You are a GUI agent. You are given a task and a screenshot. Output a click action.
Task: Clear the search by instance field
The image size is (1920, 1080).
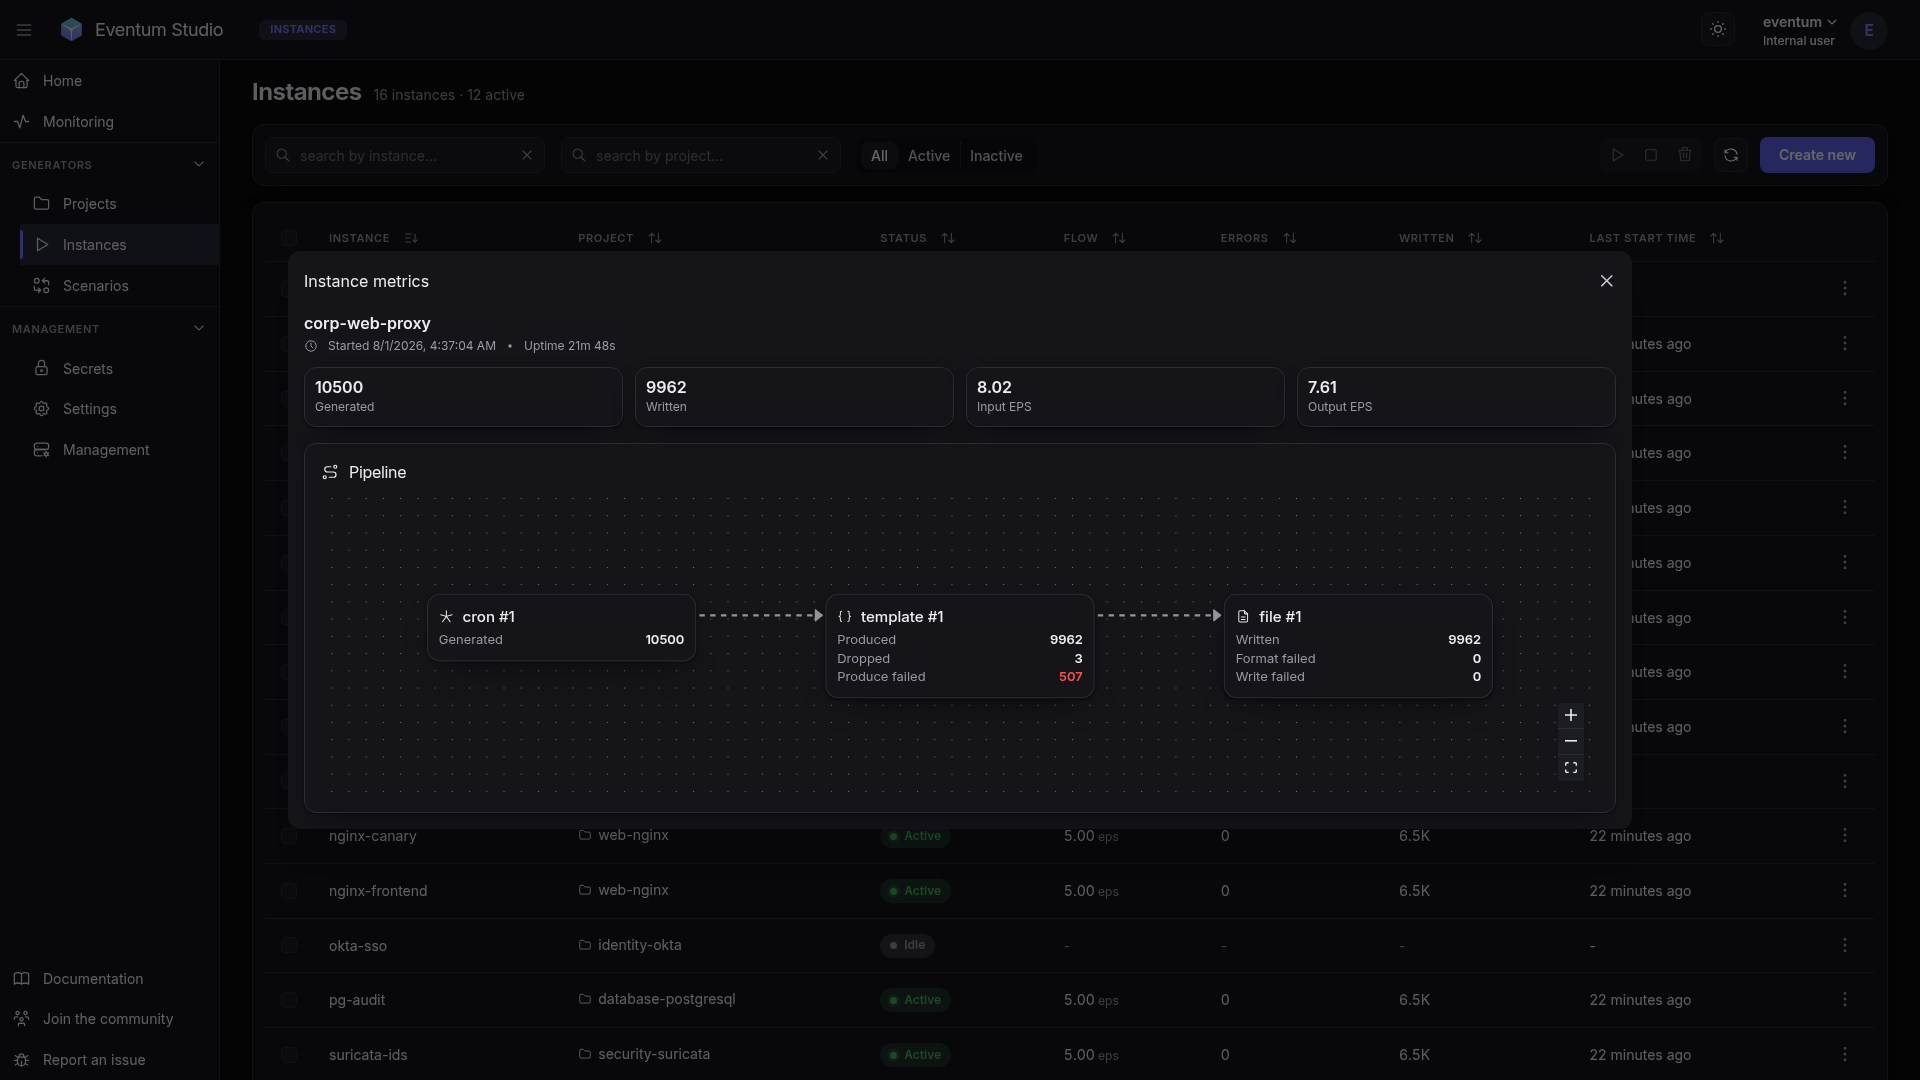[527, 155]
